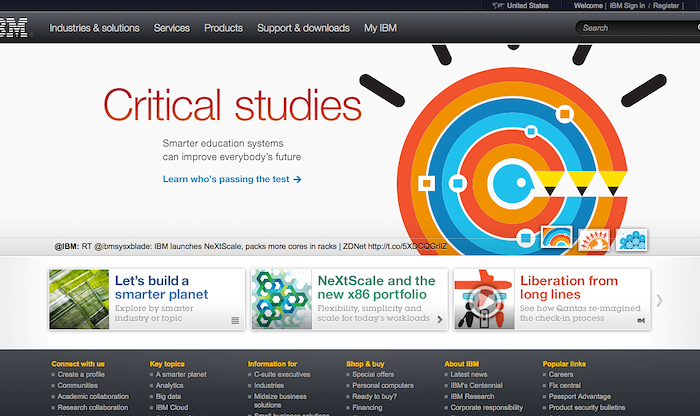Open Fix central link
The height and width of the screenshot is (416, 700).
point(565,386)
